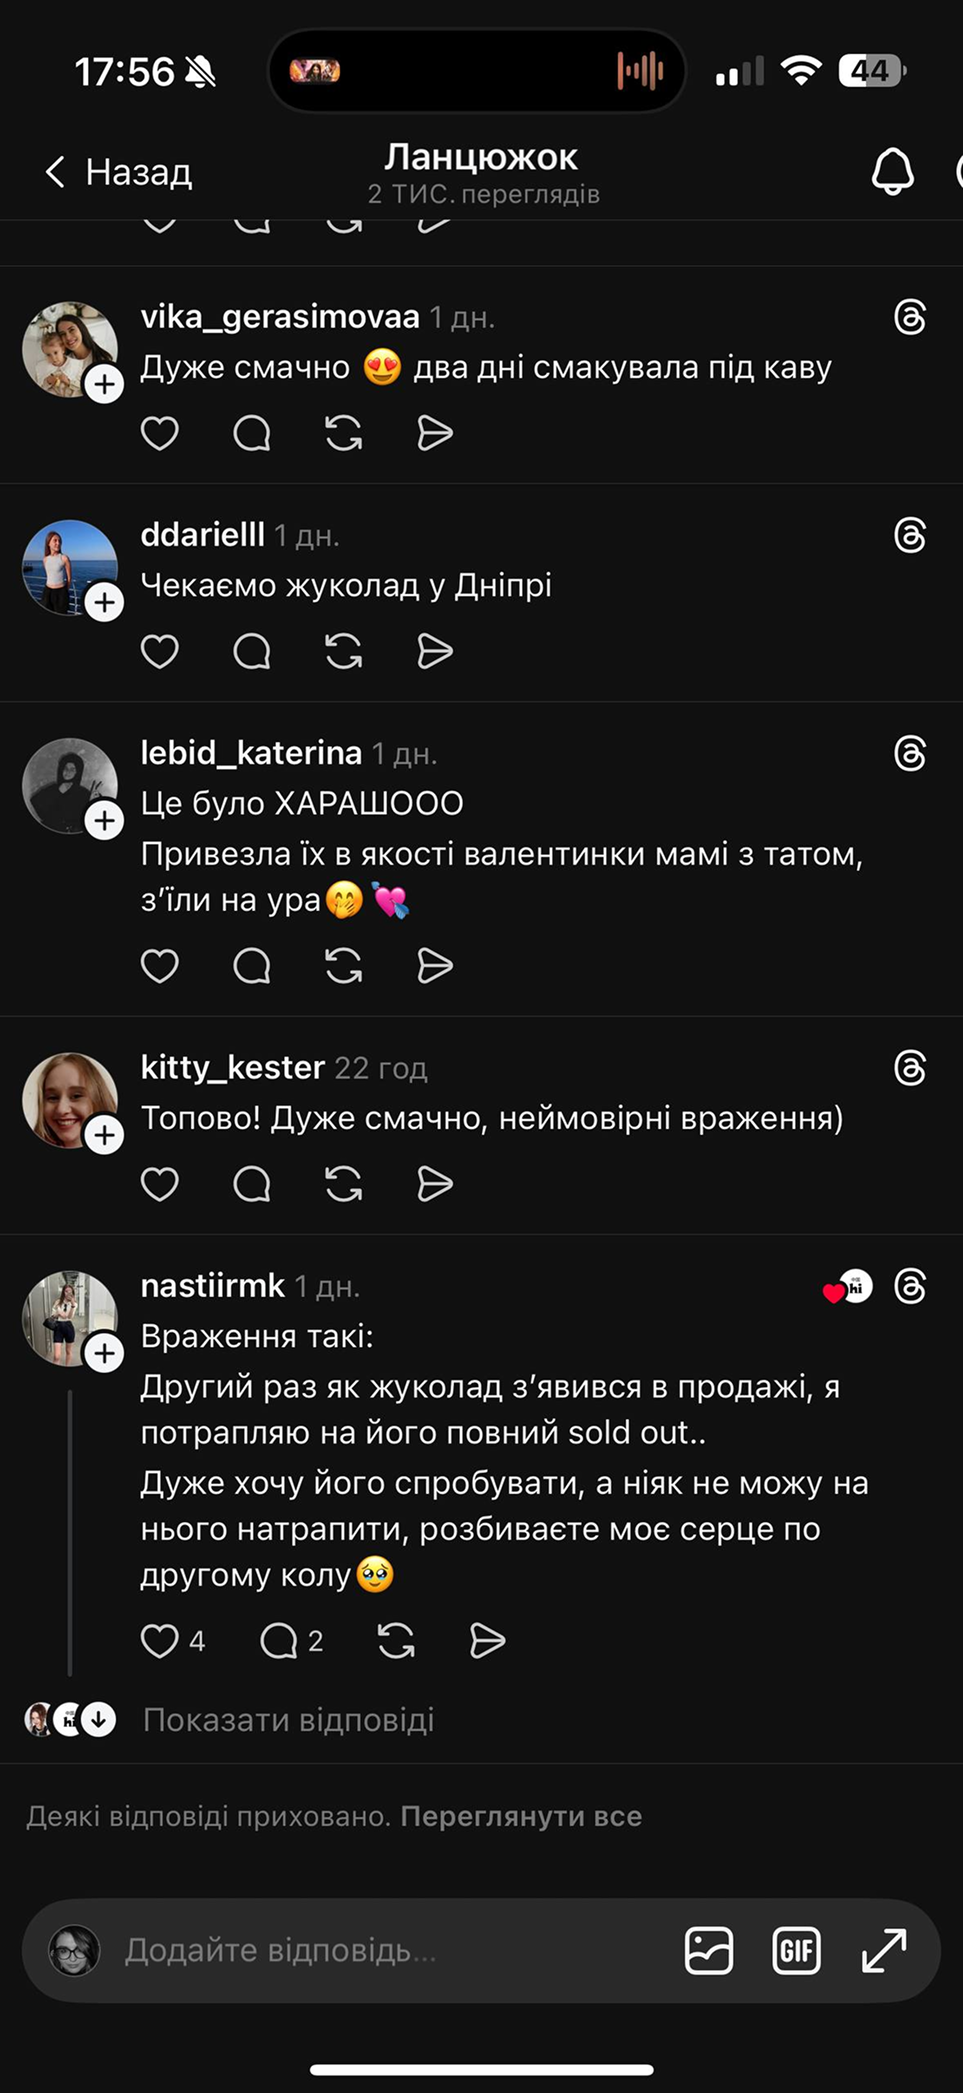Expand the reply composer to full screen
Viewport: 963px width, 2093px height.
(x=884, y=1950)
